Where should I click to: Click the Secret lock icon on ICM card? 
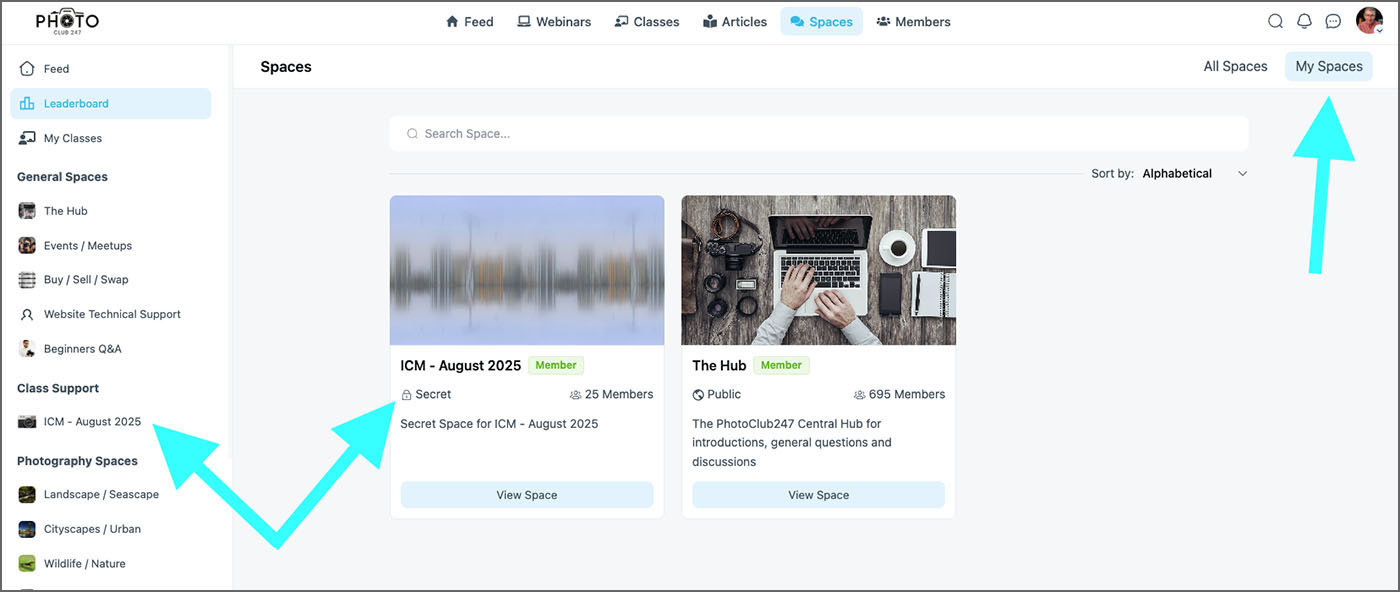(x=406, y=395)
